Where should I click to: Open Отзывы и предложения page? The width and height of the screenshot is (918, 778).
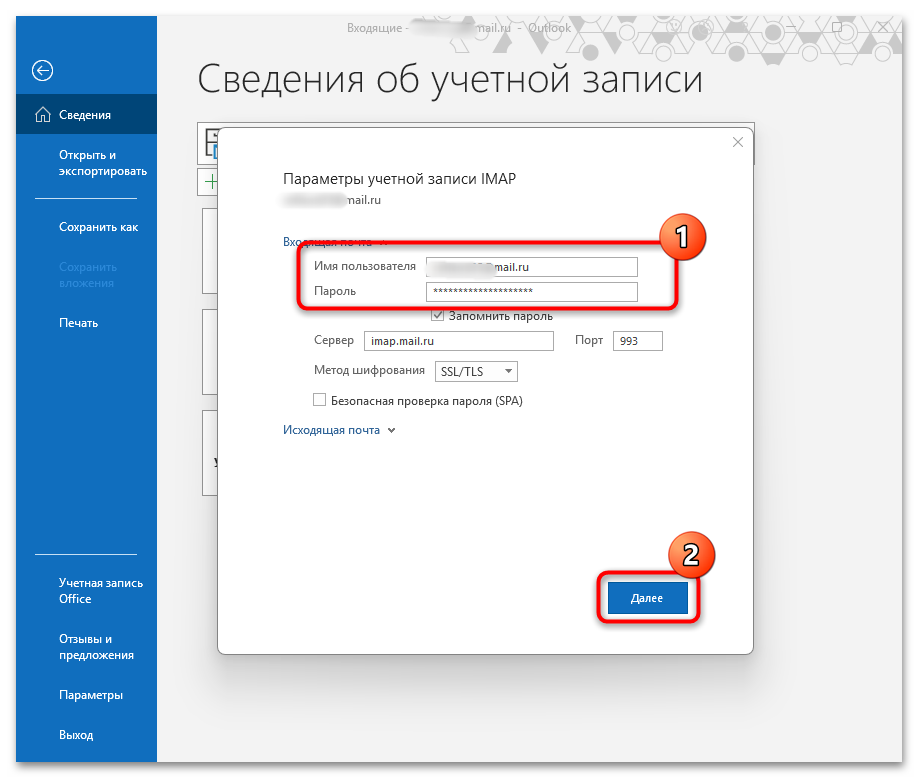(x=96, y=647)
